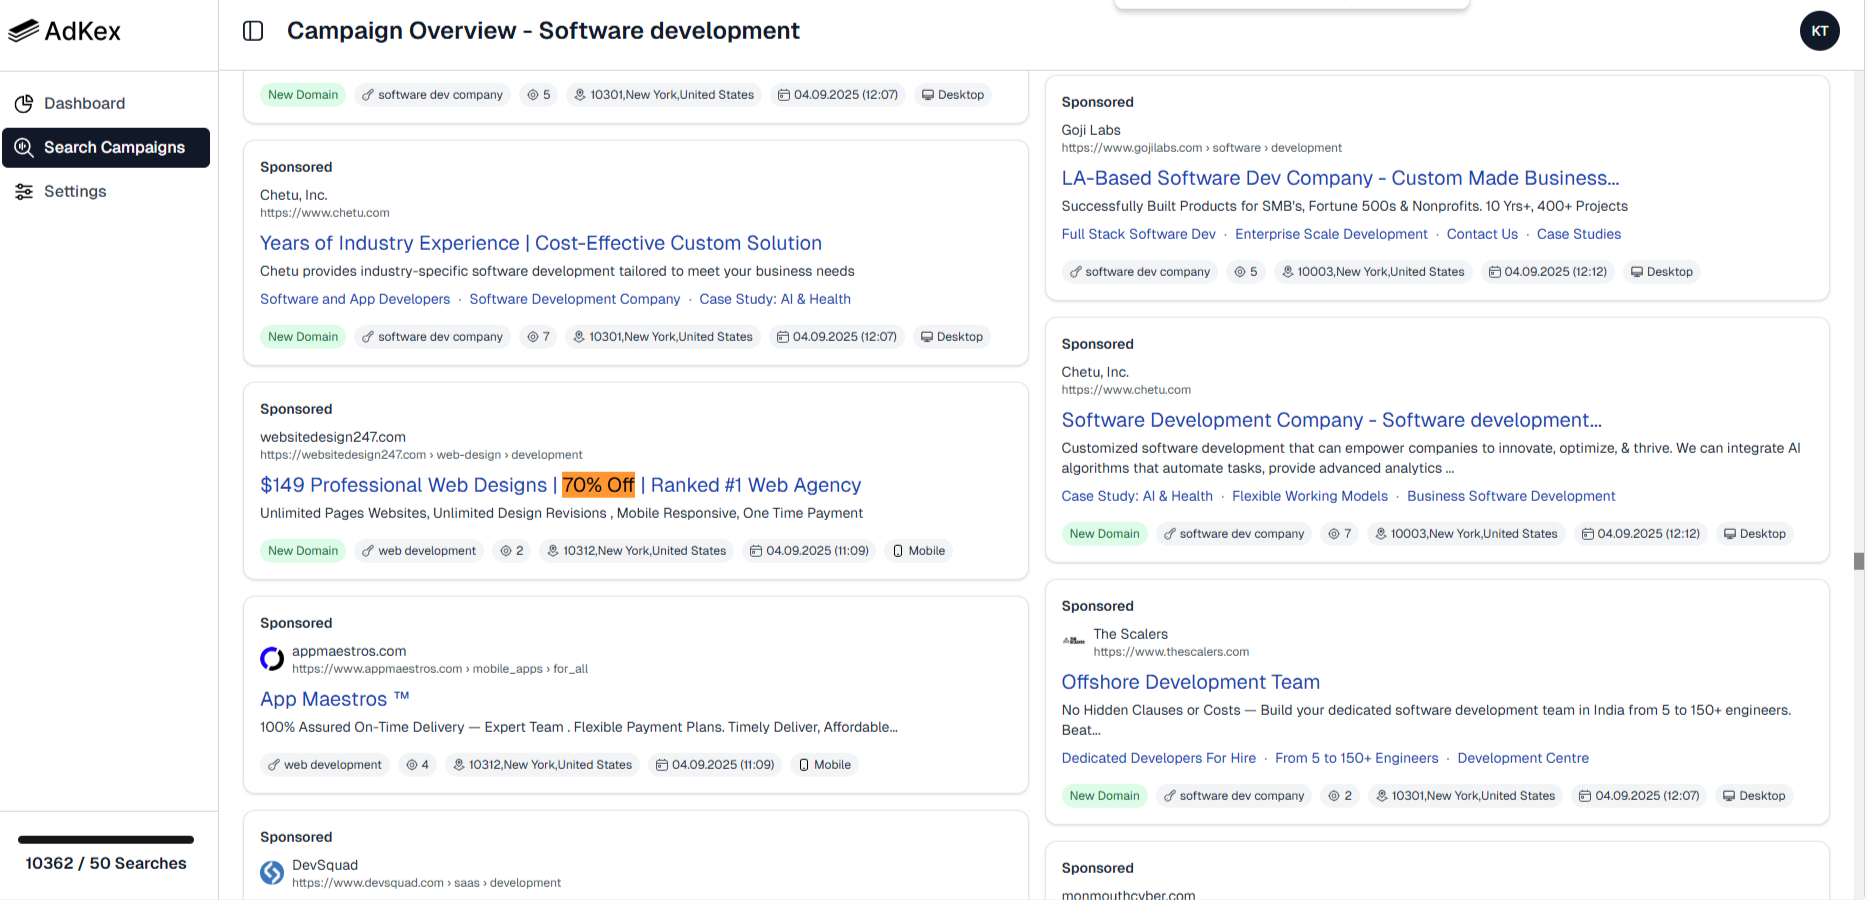
Task: Click 'Offshore Development Team' headline
Action: tap(1190, 682)
